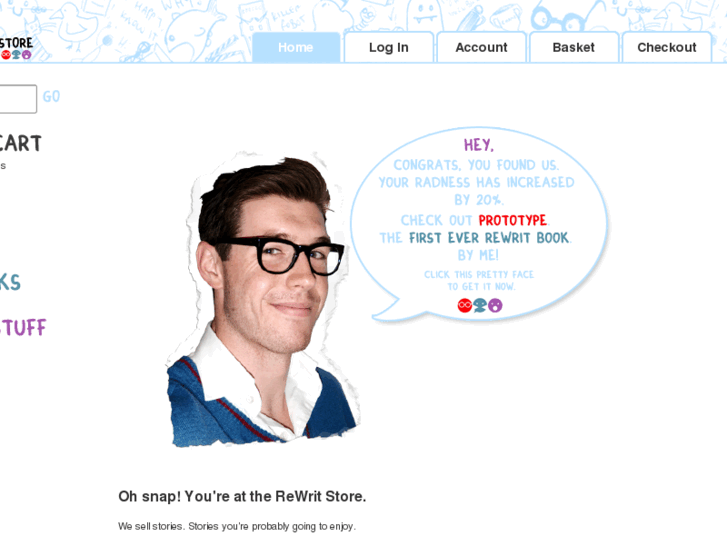Open the purple STUFF category link
Viewport: 727px width, 545px height.
coord(23,327)
